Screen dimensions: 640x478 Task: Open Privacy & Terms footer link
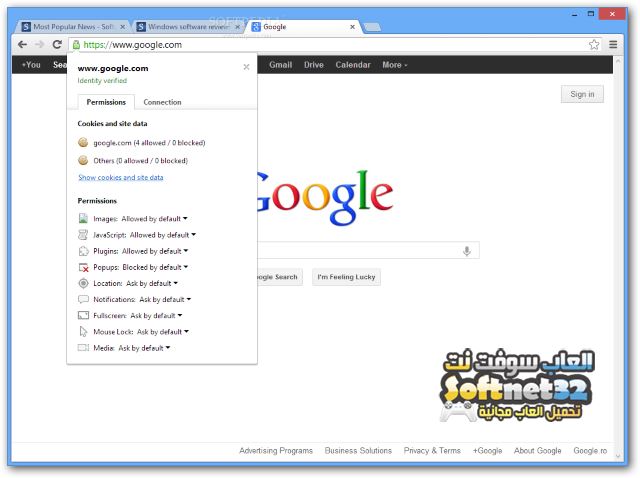click(x=432, y=451)
